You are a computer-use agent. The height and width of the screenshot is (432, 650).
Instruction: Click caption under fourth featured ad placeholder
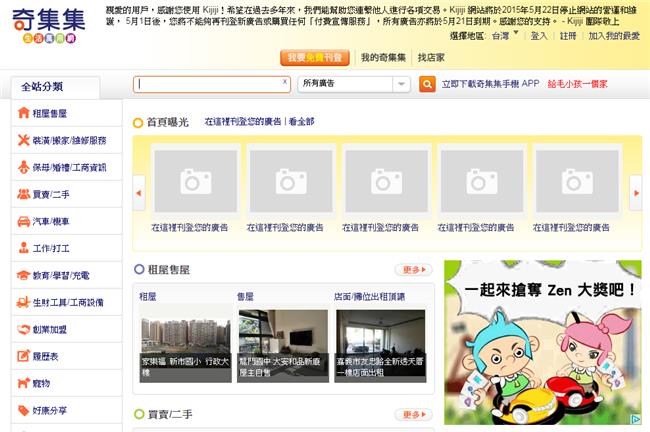[x=475, y=228]
